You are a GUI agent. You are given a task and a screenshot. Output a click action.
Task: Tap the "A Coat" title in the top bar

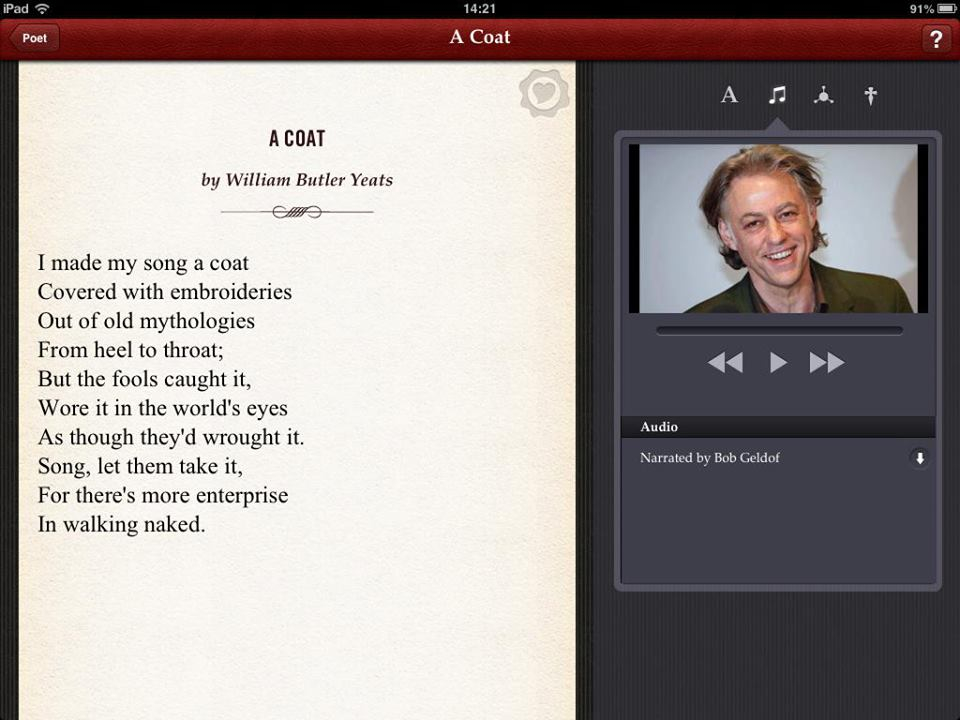tap(480, 37)
